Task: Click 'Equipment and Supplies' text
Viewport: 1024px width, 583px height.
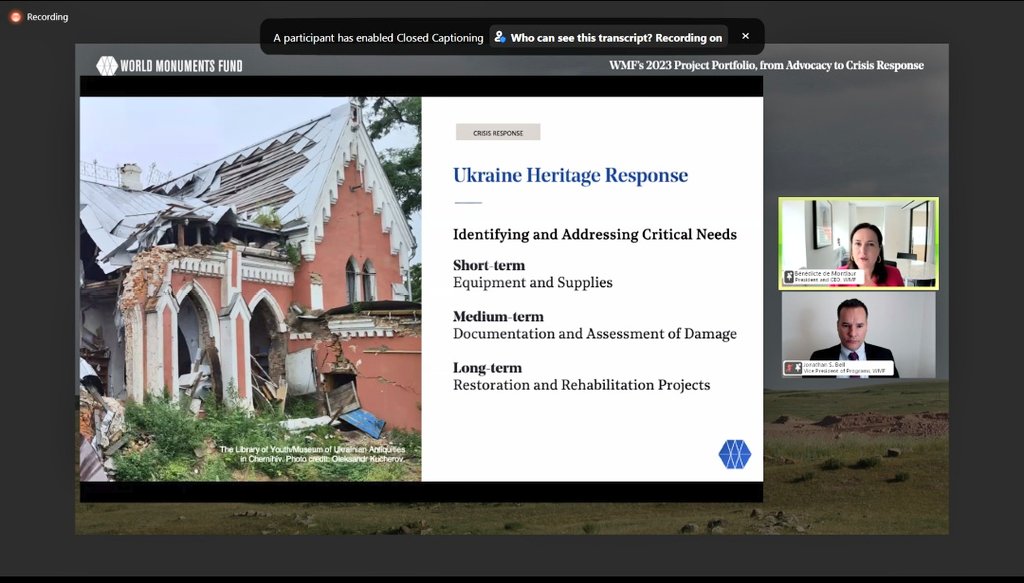Action: pos(533,283)
